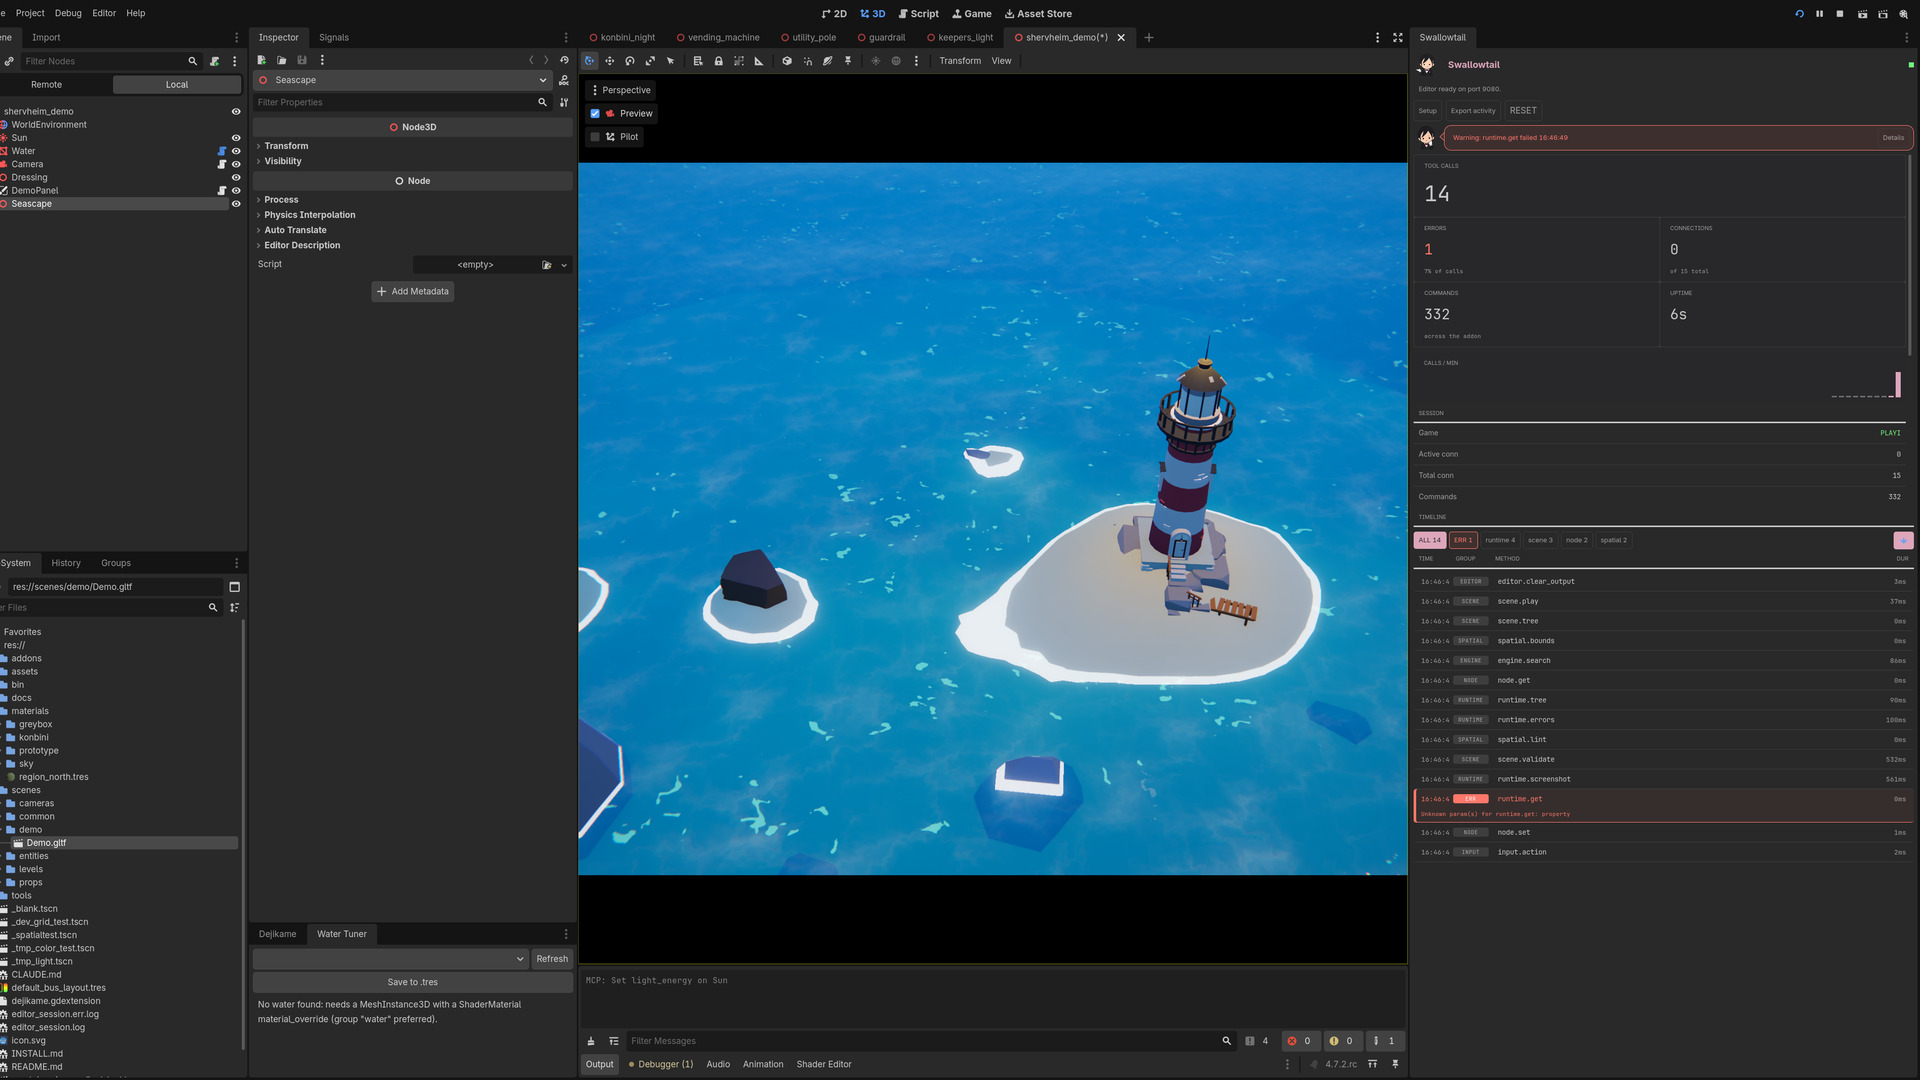Click the ruler mode triangle icon
Image resolution: width=1920 pixels, height=1080 pixels.
[759, 61]
